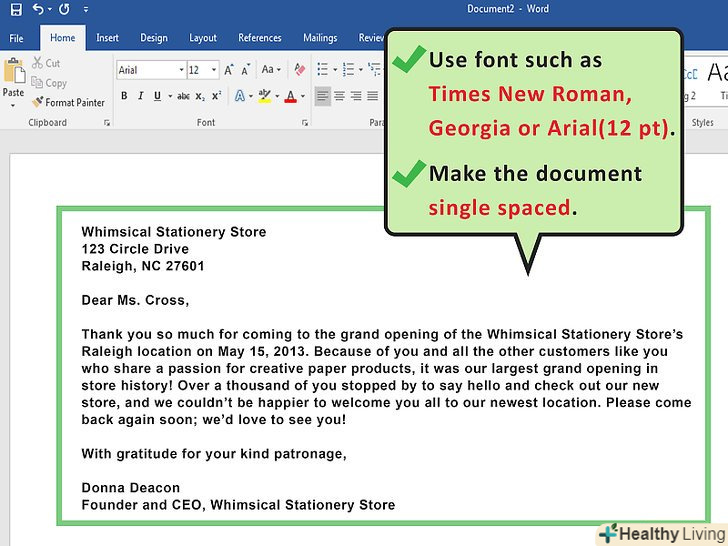Expand the Bullets library arrow

click(x=335, y=70)
